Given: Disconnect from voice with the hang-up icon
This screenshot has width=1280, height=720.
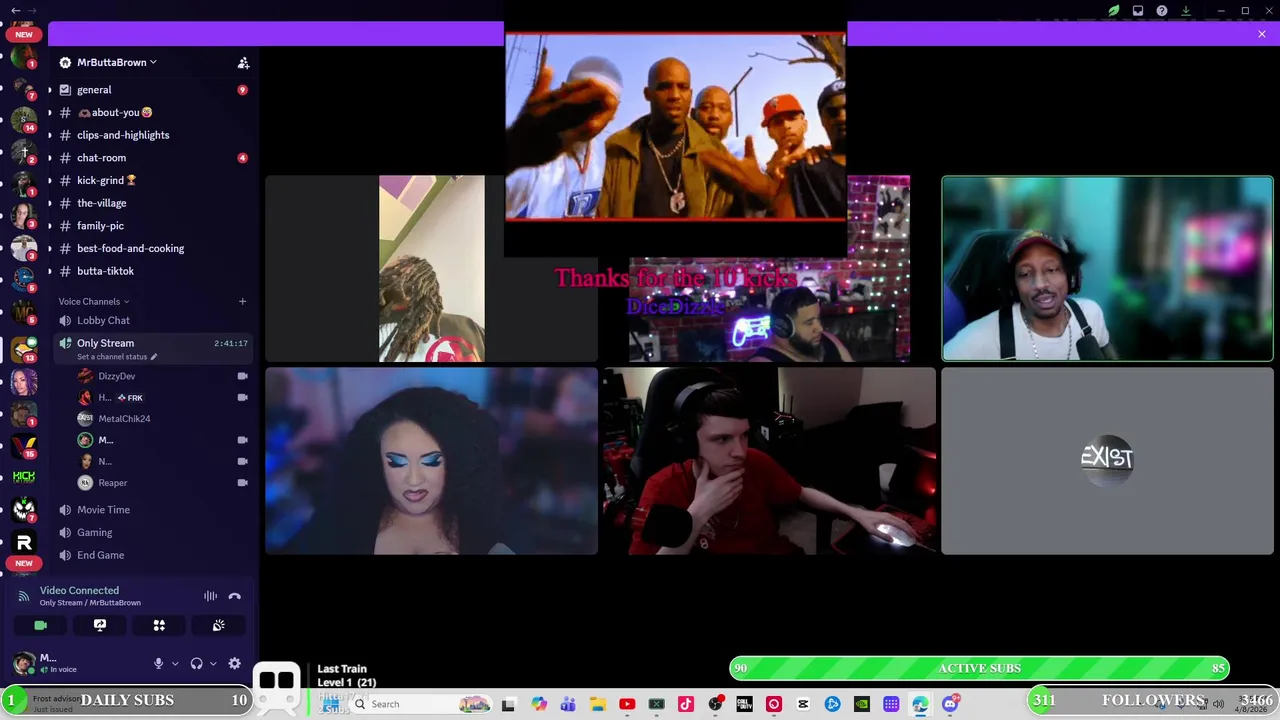Looking at the screenshot, I should click(x=235, y=596).
